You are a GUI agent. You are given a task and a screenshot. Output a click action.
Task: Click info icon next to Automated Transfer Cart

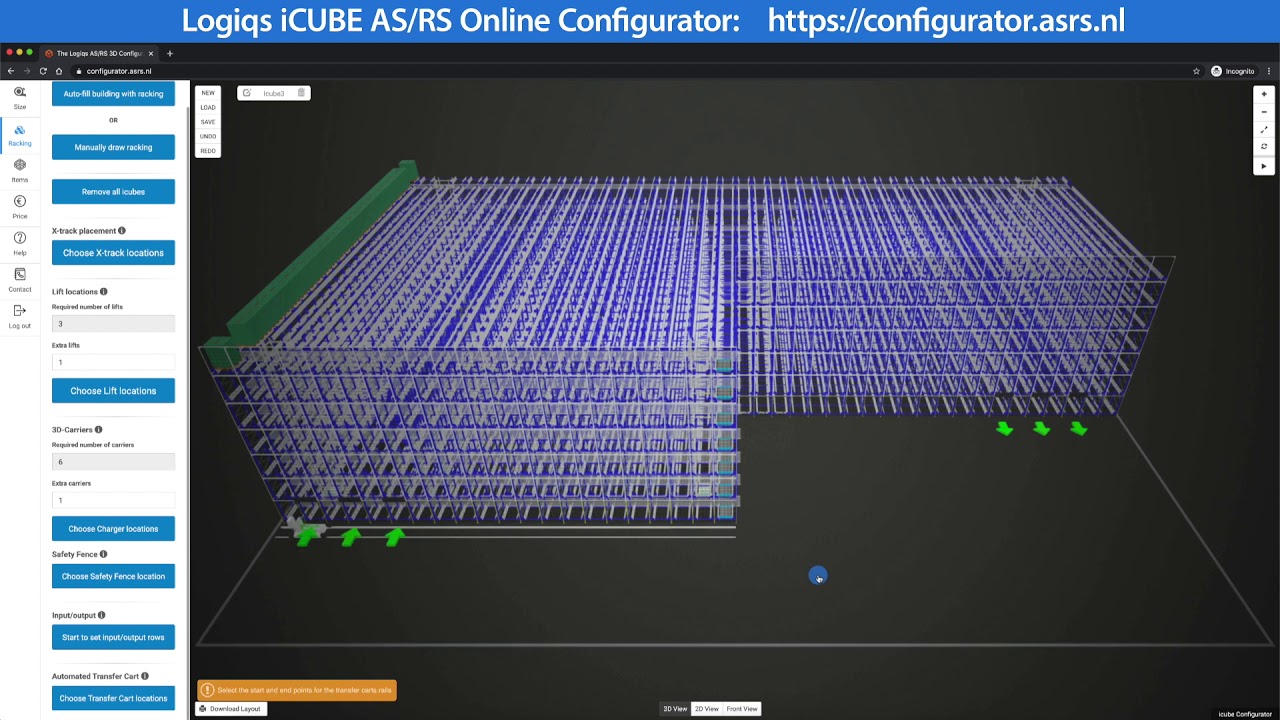pos(145,676)
